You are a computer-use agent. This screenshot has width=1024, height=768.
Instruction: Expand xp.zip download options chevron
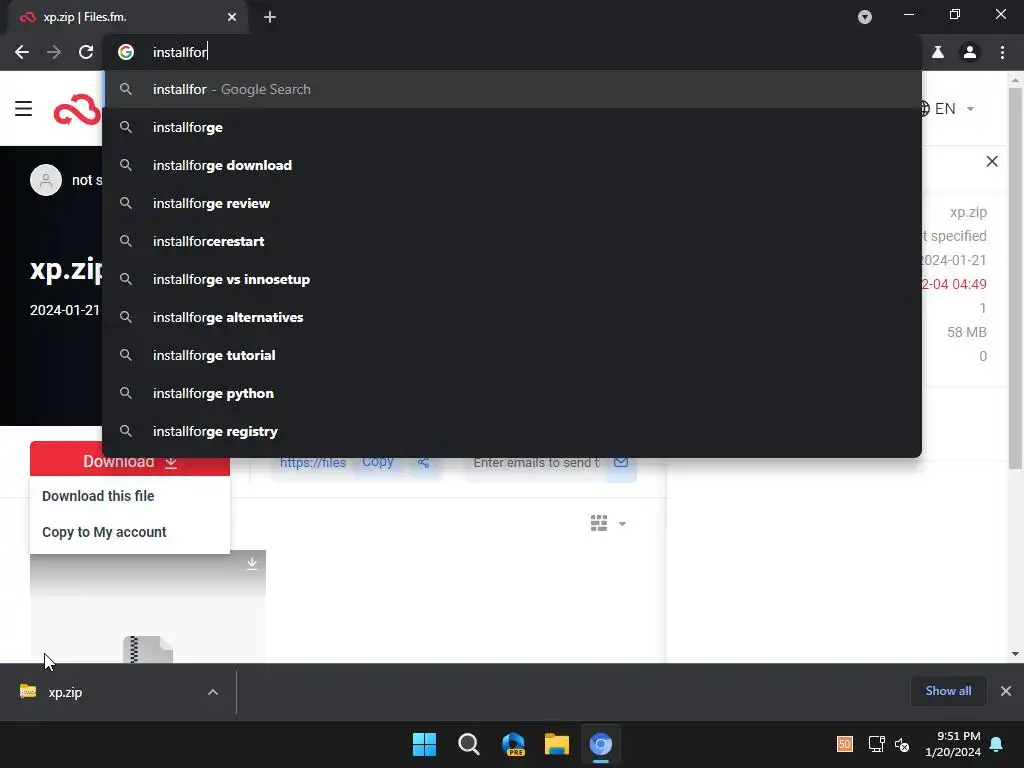[213, 692]
